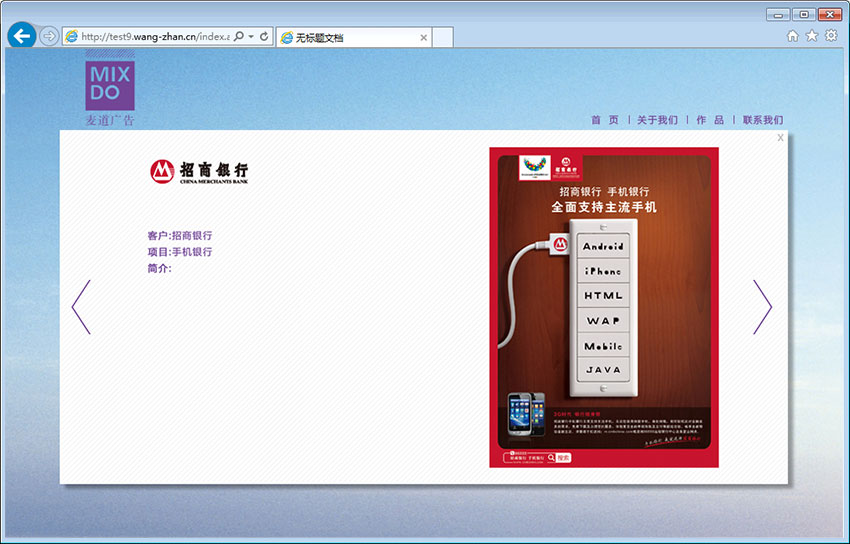Click the browser forward arrow button
Viewport: 850px width, 544px height.
pos(49,36)
